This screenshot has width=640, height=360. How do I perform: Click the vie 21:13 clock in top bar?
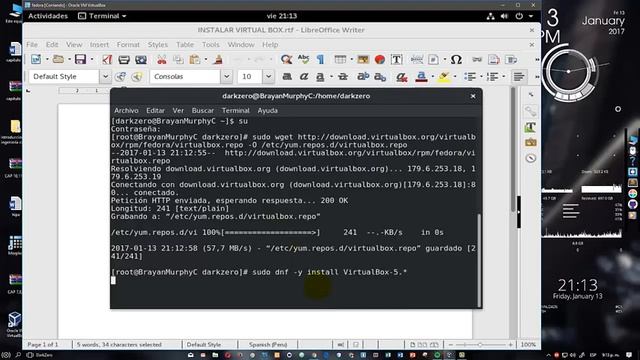[x=282, y=16]
